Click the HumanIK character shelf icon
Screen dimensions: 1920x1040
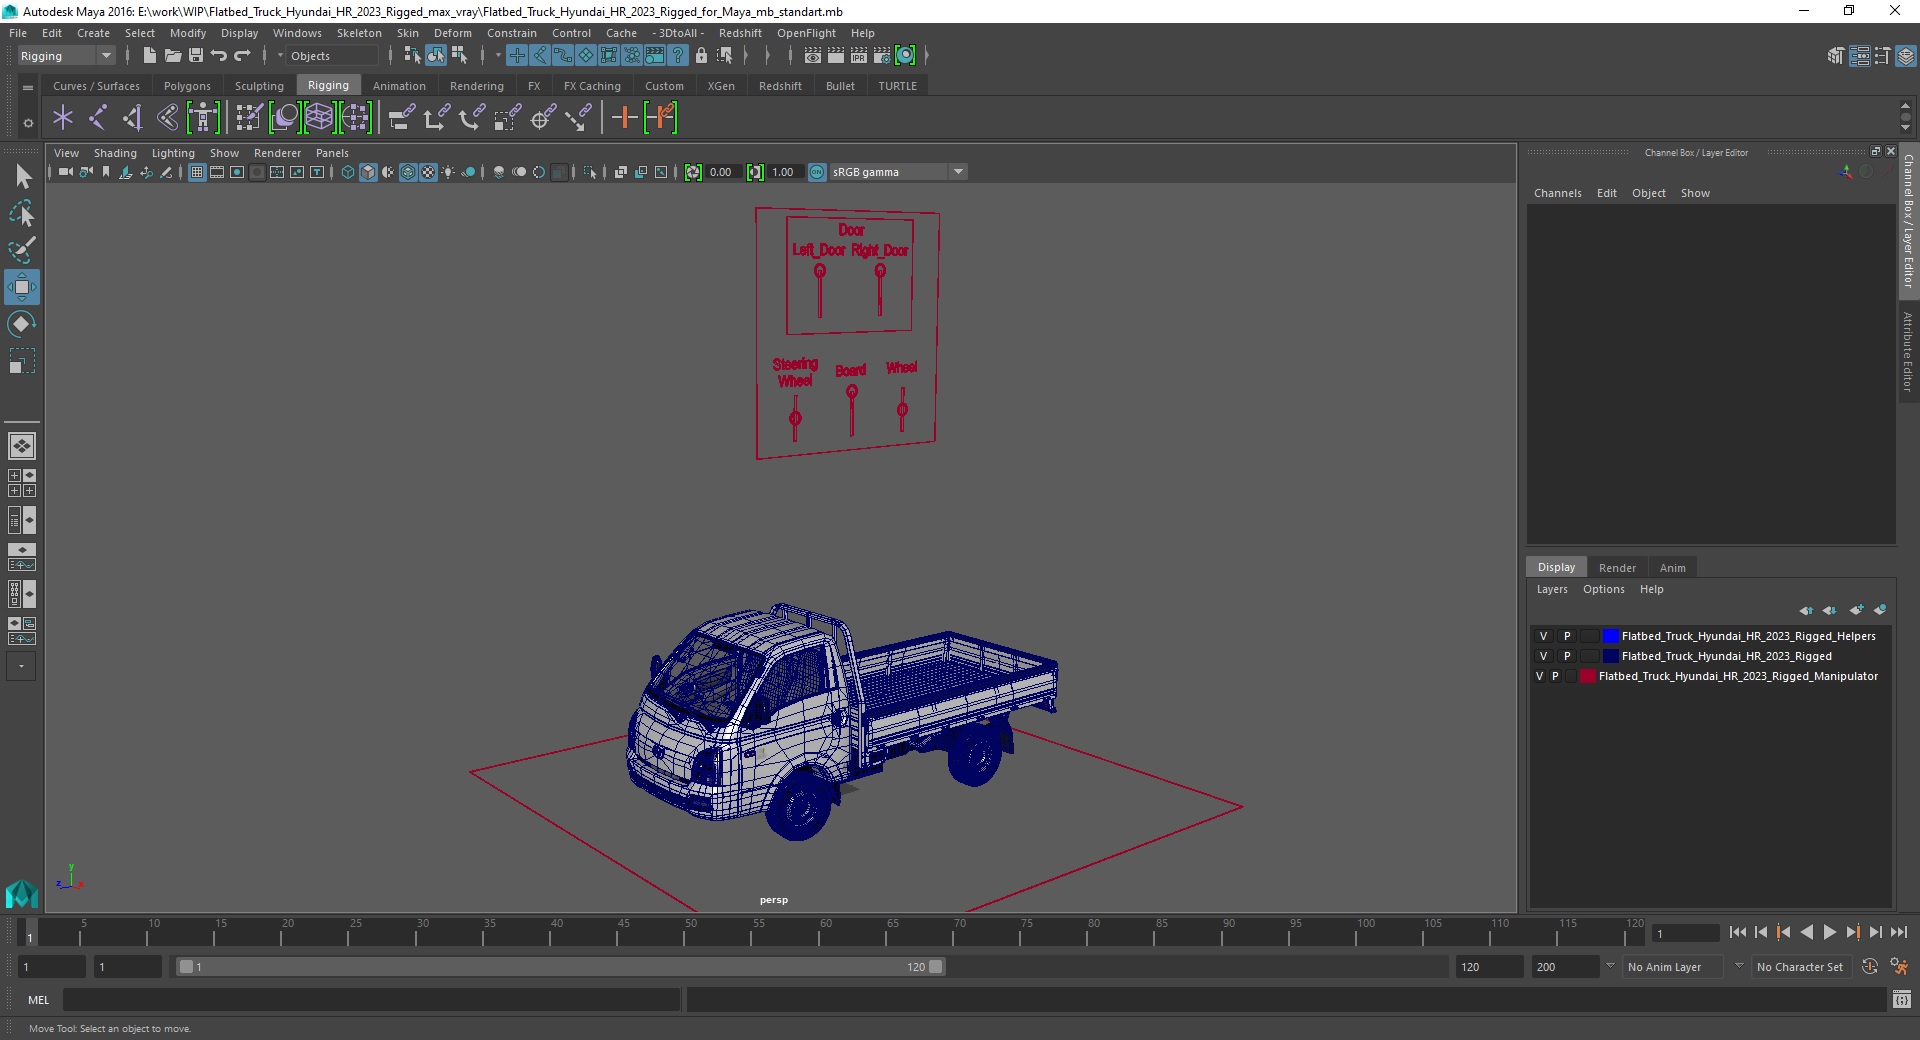203,118
